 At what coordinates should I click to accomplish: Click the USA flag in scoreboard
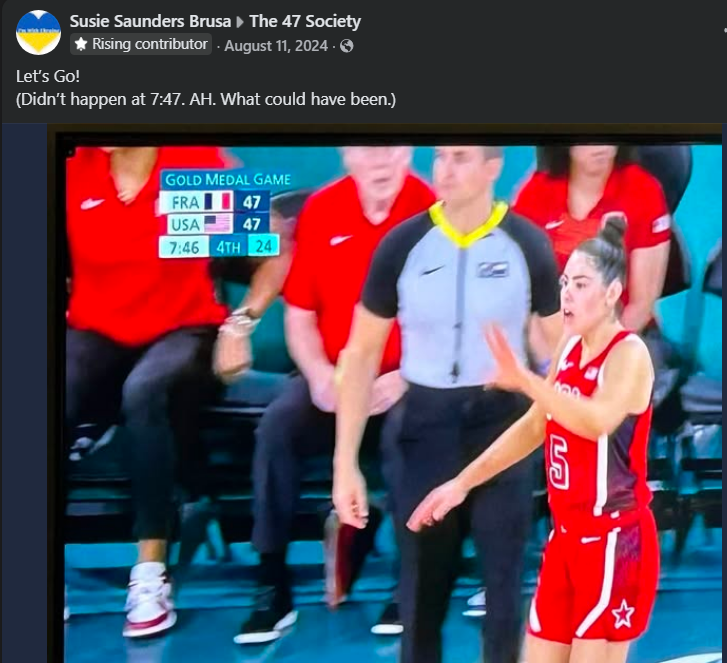coord(217,224)
